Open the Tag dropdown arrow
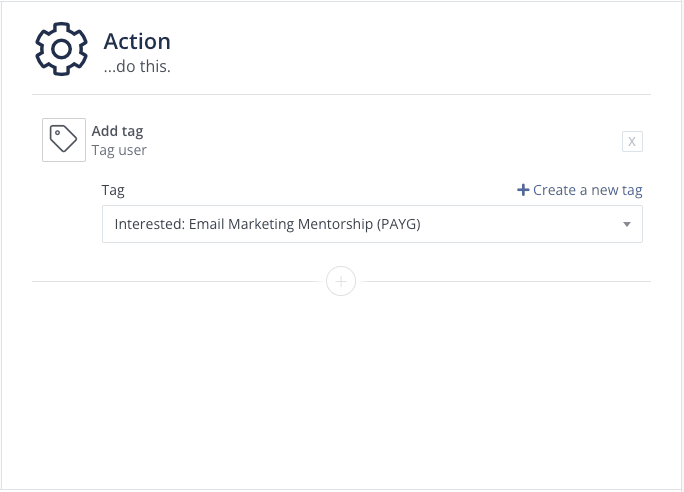 [627, 224]
